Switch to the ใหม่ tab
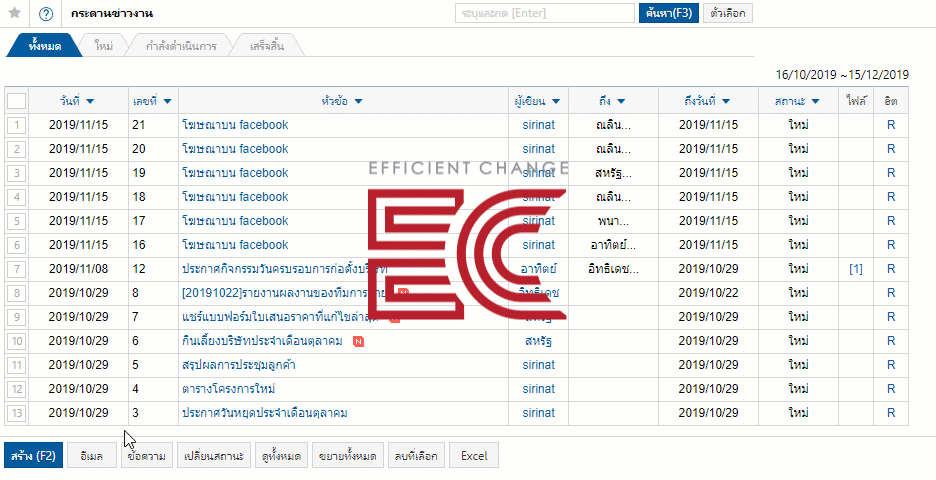Screen dimensions: 936x480 tap(104, 46)
